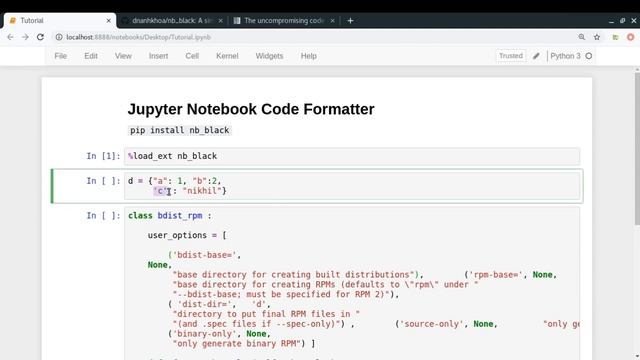
Task: Open the red browser menu icon
Action: (x=631, y=37)
